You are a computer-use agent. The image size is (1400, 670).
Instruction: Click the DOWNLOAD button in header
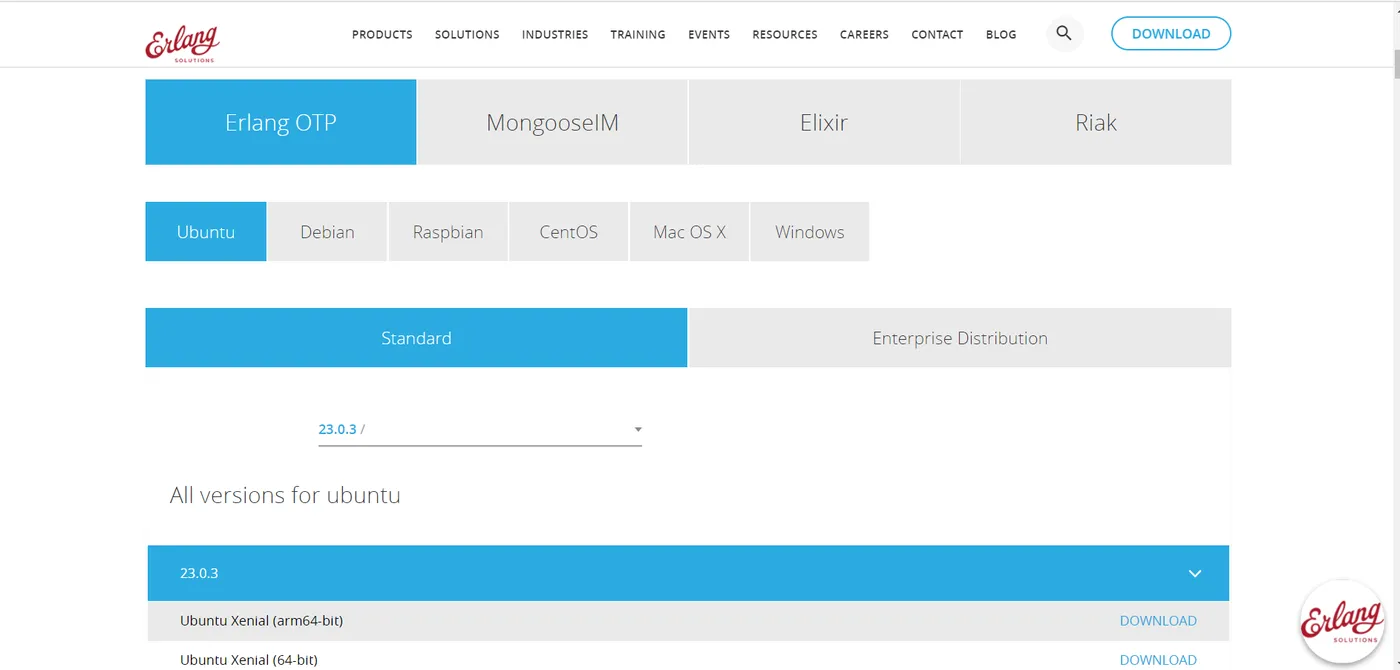coord(1171,34)
